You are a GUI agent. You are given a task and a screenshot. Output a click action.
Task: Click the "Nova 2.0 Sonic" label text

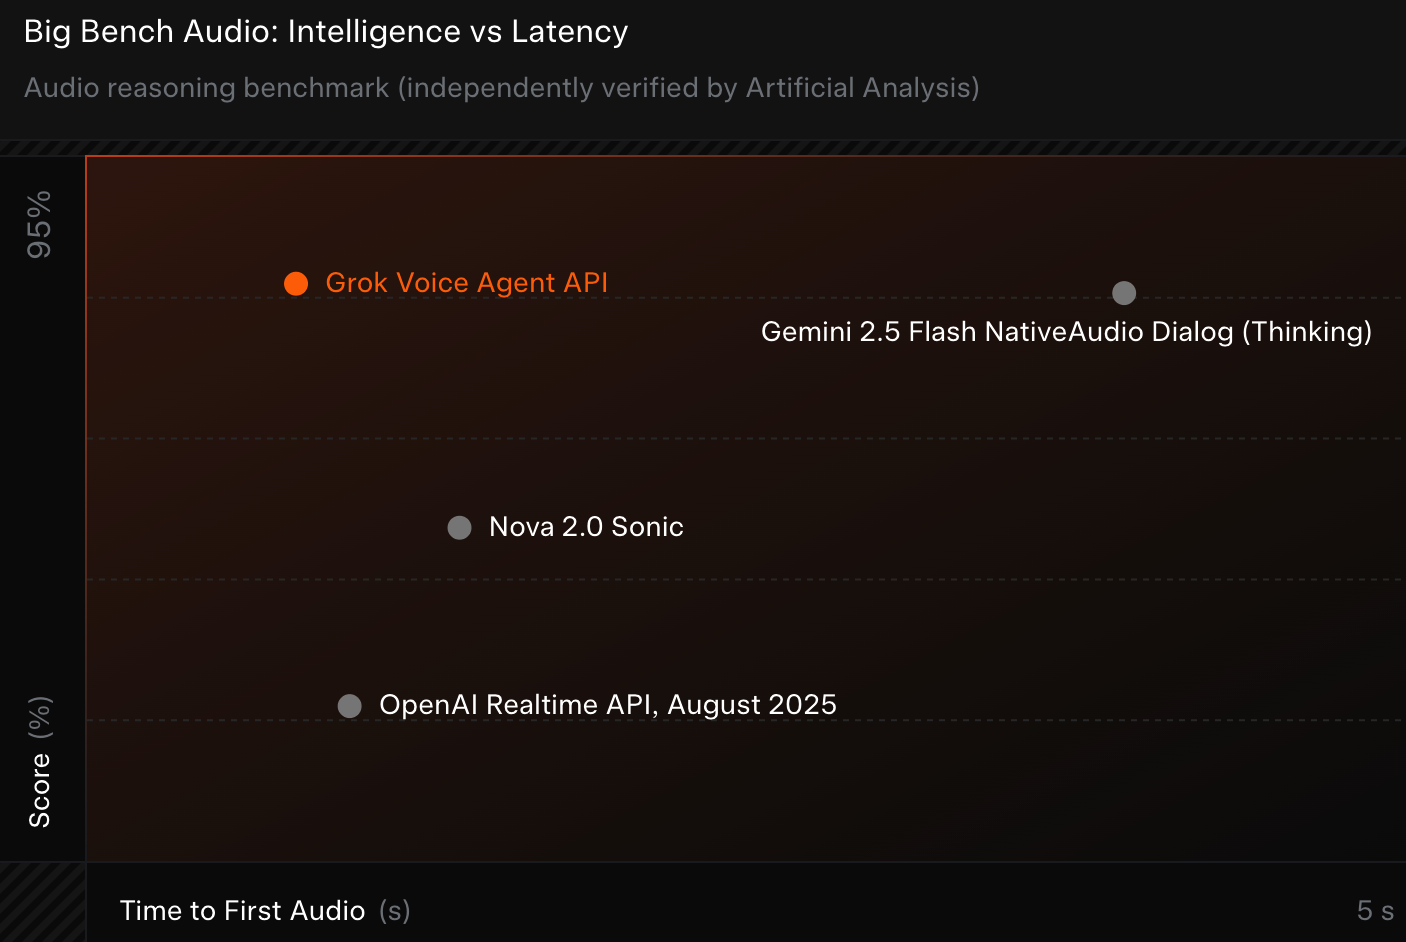tap(586, 527)
